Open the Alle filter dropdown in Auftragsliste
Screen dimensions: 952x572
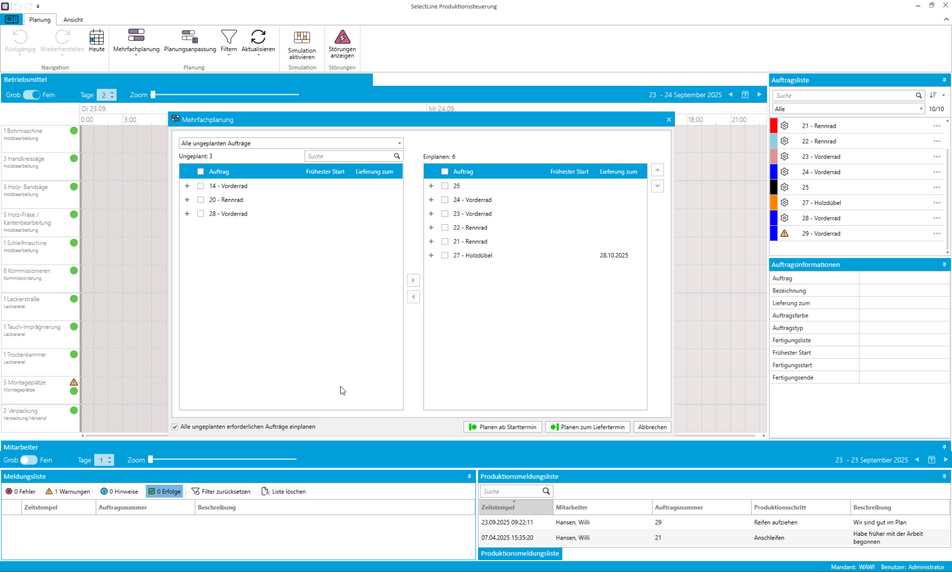point(847,109)
